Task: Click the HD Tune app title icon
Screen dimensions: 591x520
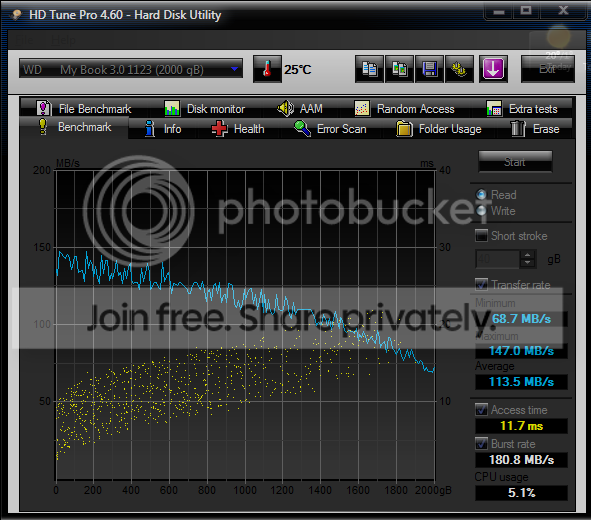Action: coord(15,15)
